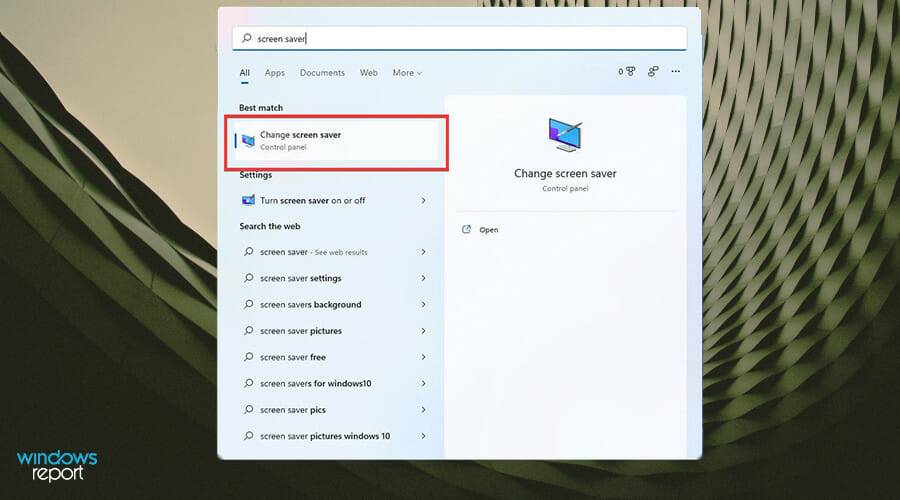Click search icon beside pictures windows 10

pyautogui.click(x=249, y=436)
